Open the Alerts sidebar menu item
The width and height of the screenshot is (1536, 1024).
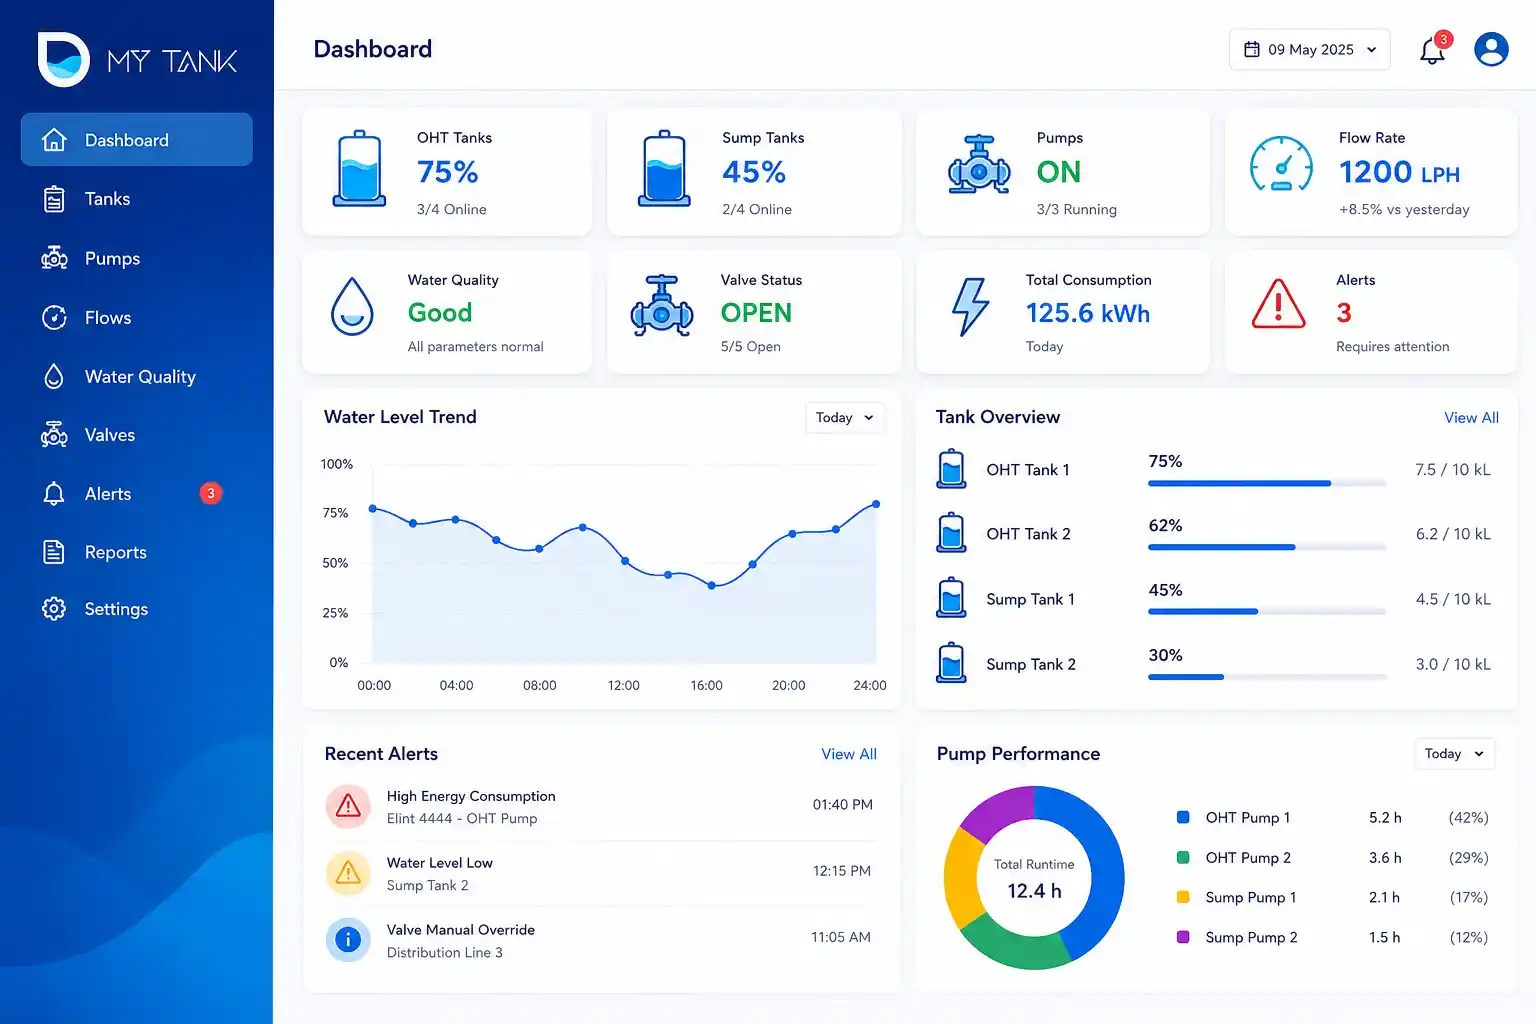[136, 494]
